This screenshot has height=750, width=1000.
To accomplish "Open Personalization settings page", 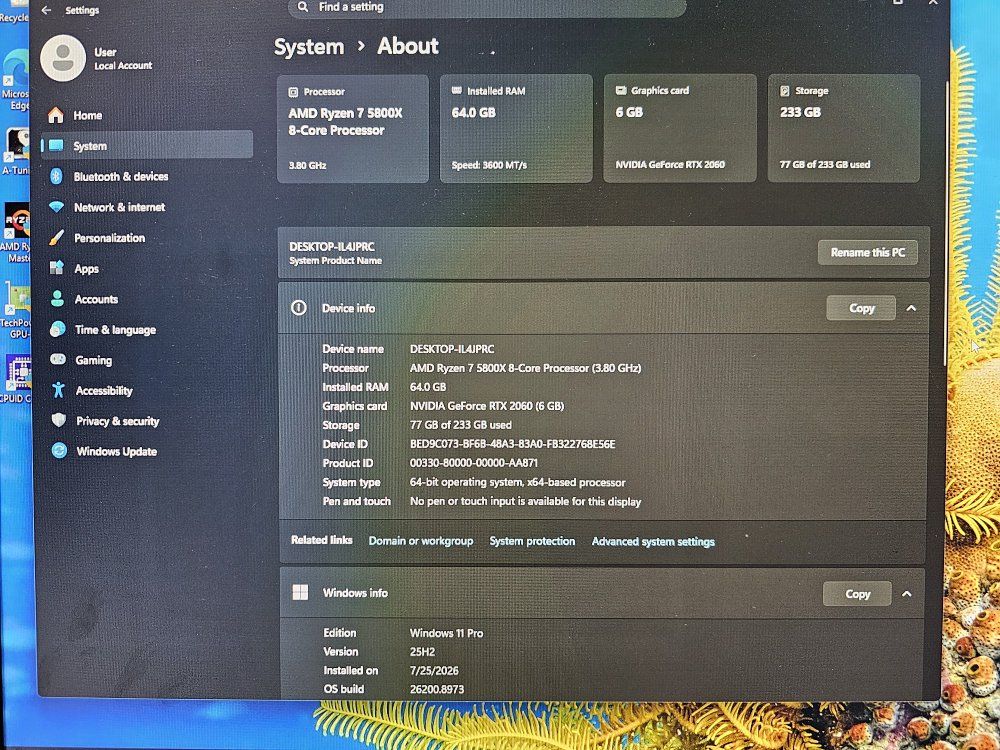I will point(147,238).
